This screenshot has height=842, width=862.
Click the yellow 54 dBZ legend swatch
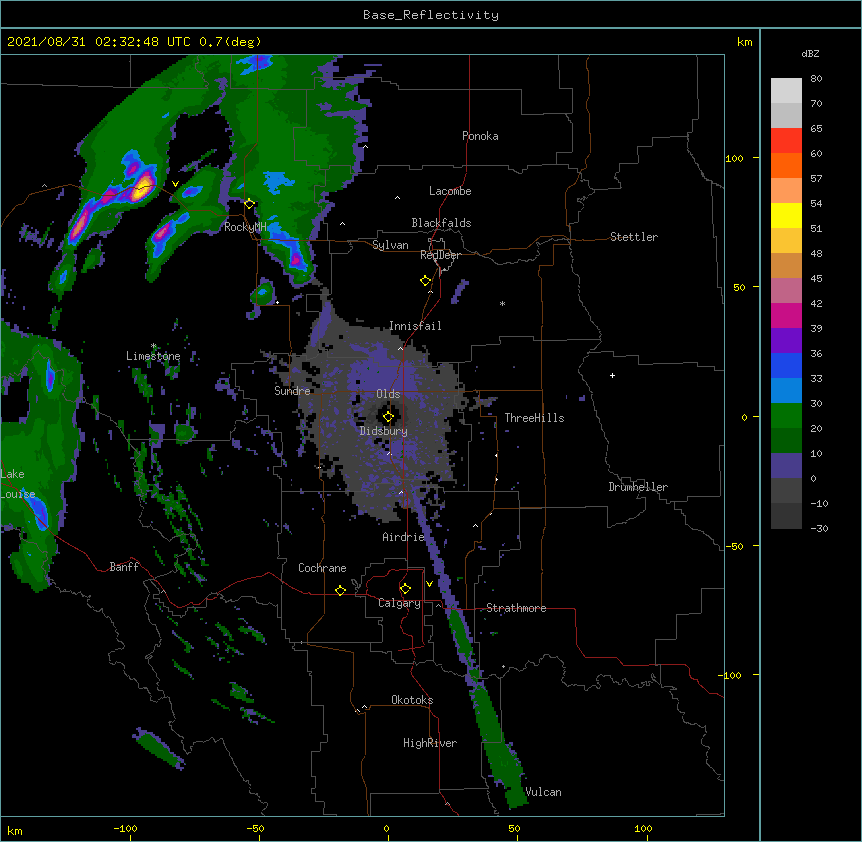786,215
